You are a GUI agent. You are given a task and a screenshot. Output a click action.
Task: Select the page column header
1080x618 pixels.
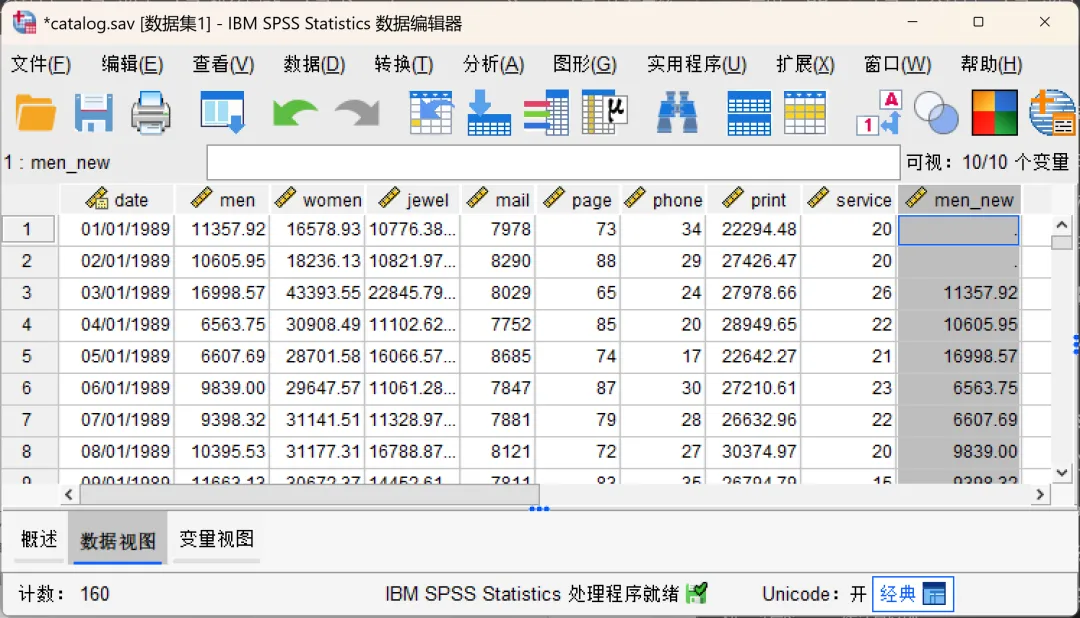point(577,200)
